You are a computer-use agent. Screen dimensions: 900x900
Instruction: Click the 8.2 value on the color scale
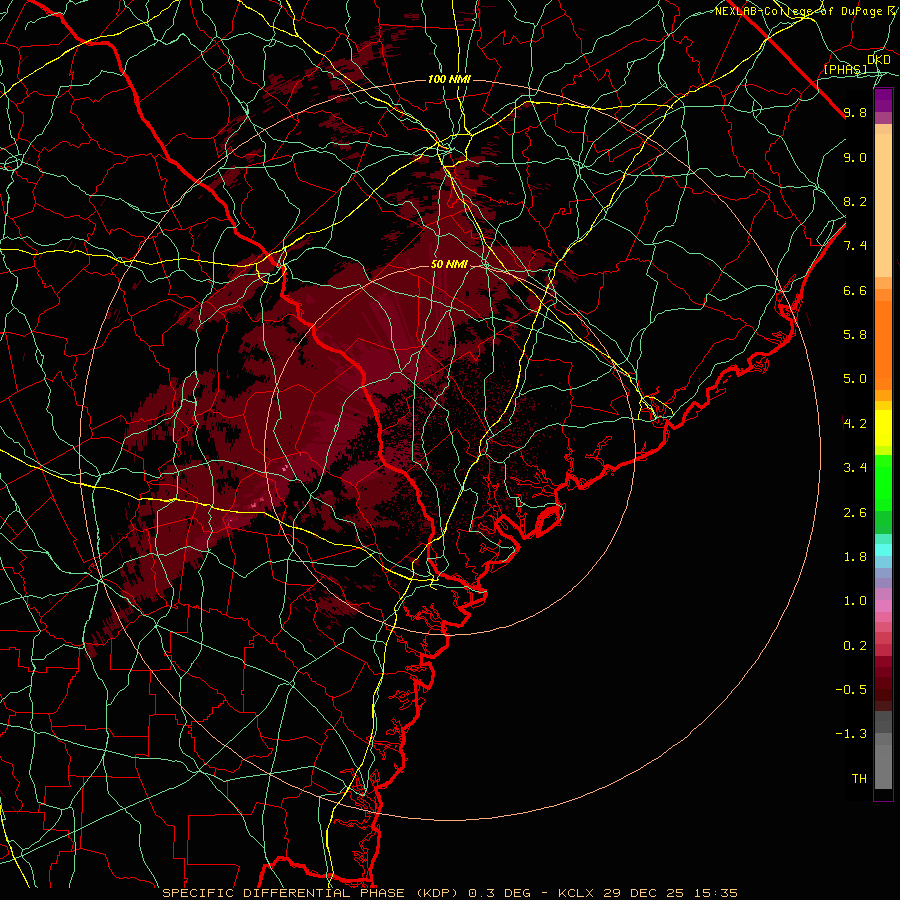click(855, 201)
